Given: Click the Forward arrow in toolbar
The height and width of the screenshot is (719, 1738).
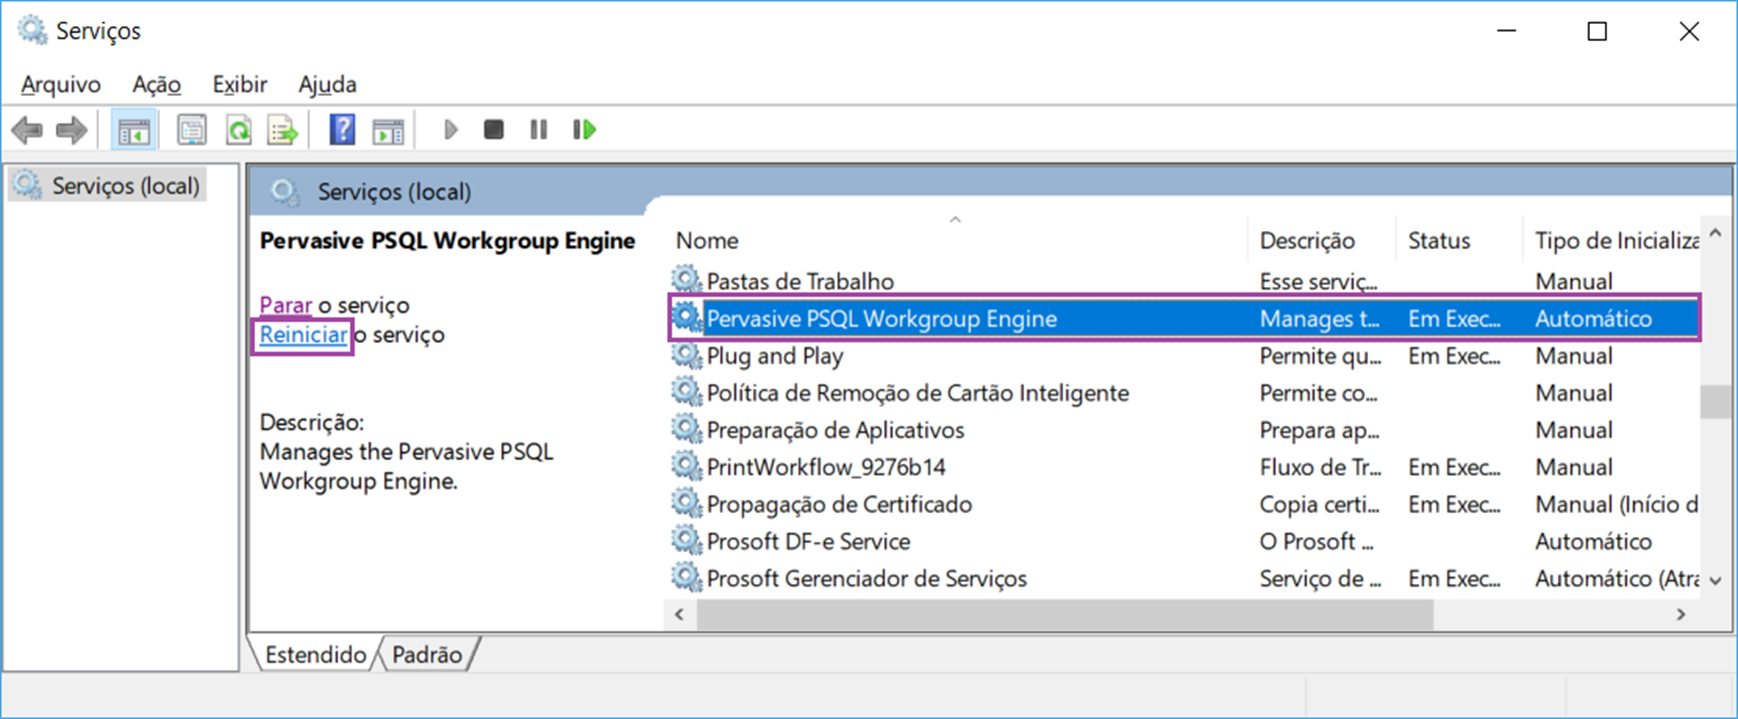Looking at the screenshot, I should click(72, 130).
